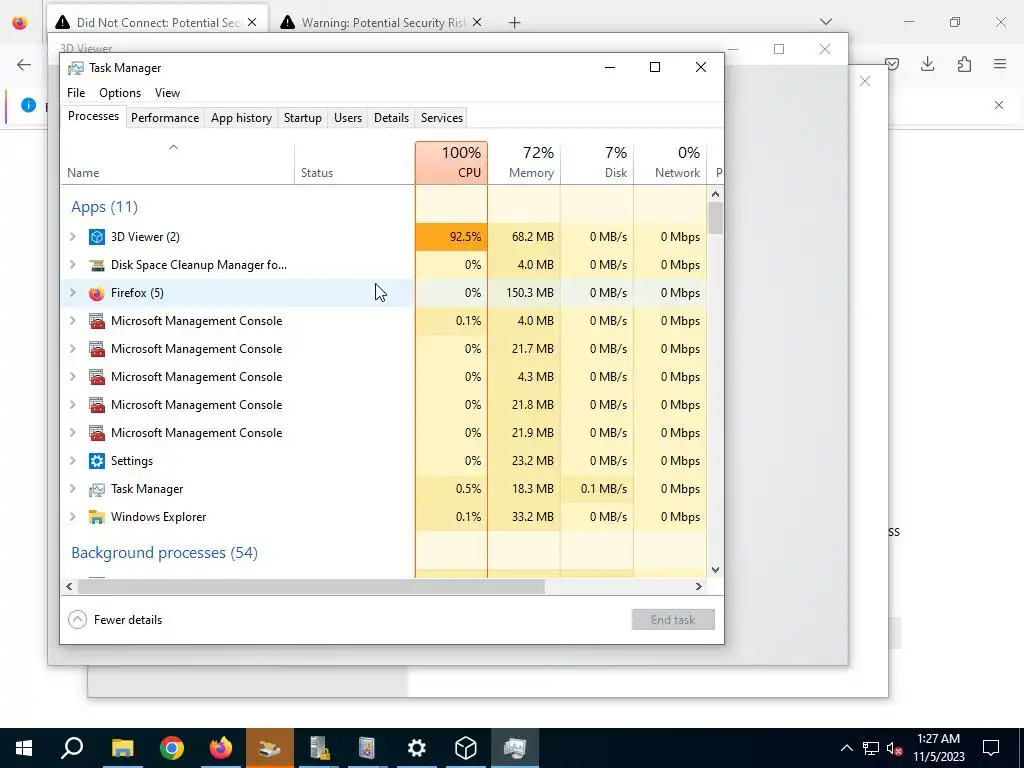Close the 'Did Not Connect' Firefox tab
Viewport: 1024px width, 768px height.
point(252,22)
